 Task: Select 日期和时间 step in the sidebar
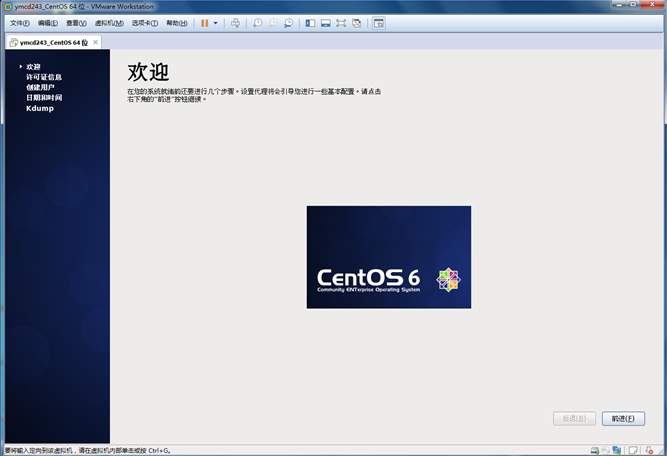click(44, 97)
